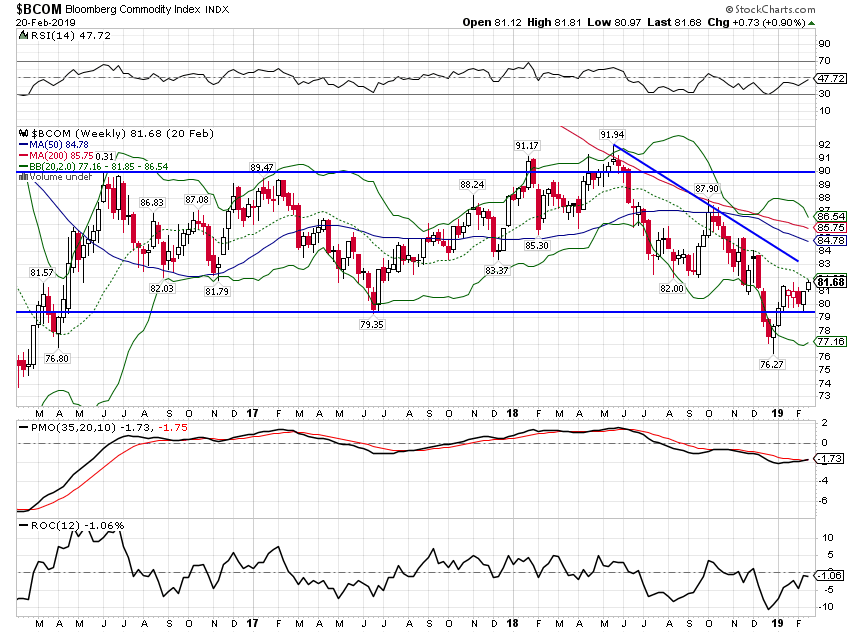The height and width of the screenshot is (633, 850).
Task: Click the 82.03 low price label
Action: (162, 288)
